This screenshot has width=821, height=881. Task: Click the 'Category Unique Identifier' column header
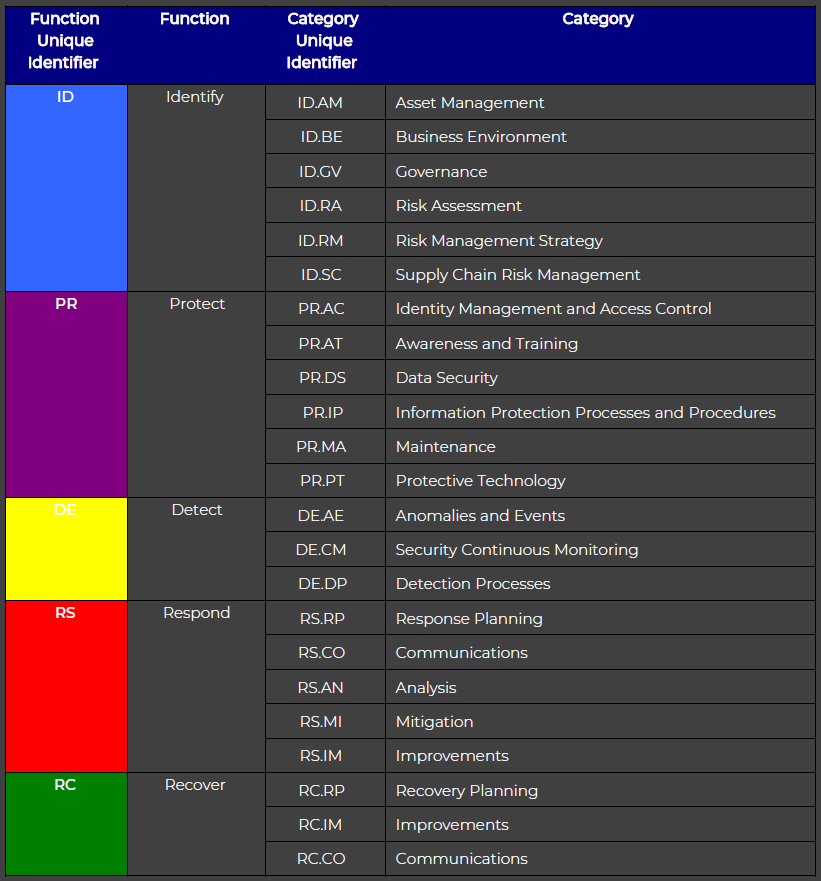[x=325, y=46]
